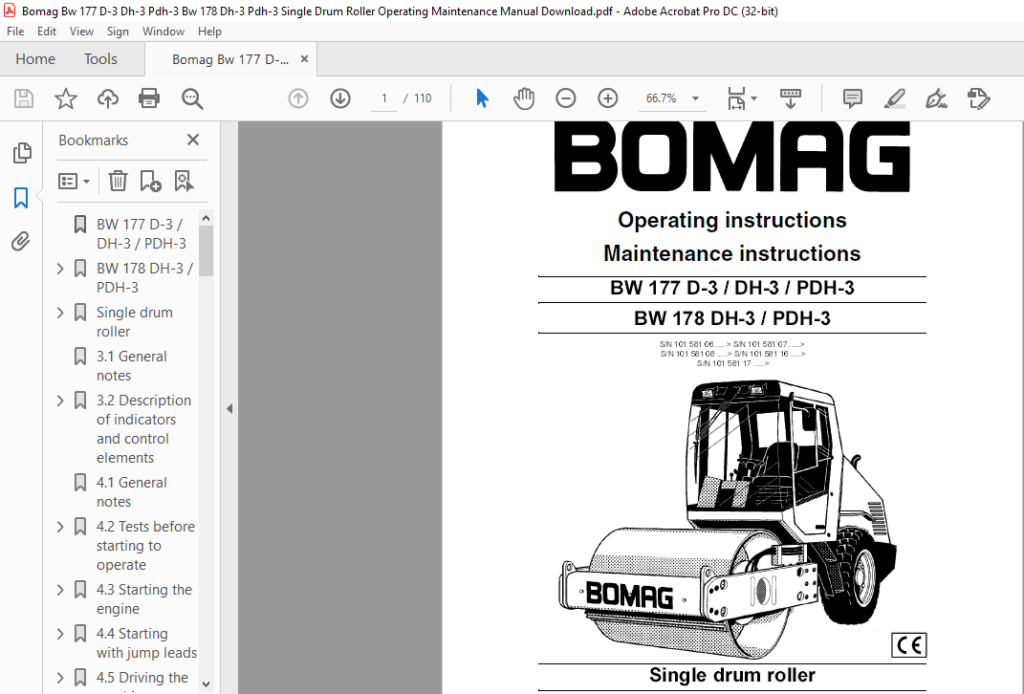Viewport: 1024px width, 694px height.
Task: Open the bookmarks options dropdown
Action: (73, 181)
